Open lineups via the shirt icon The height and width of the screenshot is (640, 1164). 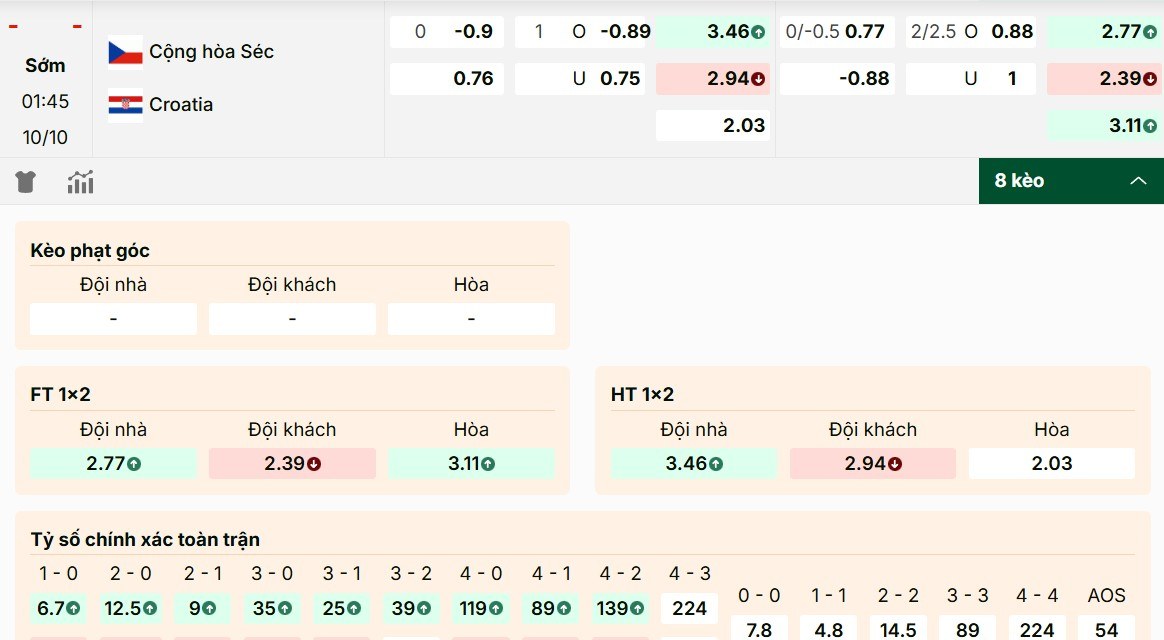[25, 181]
